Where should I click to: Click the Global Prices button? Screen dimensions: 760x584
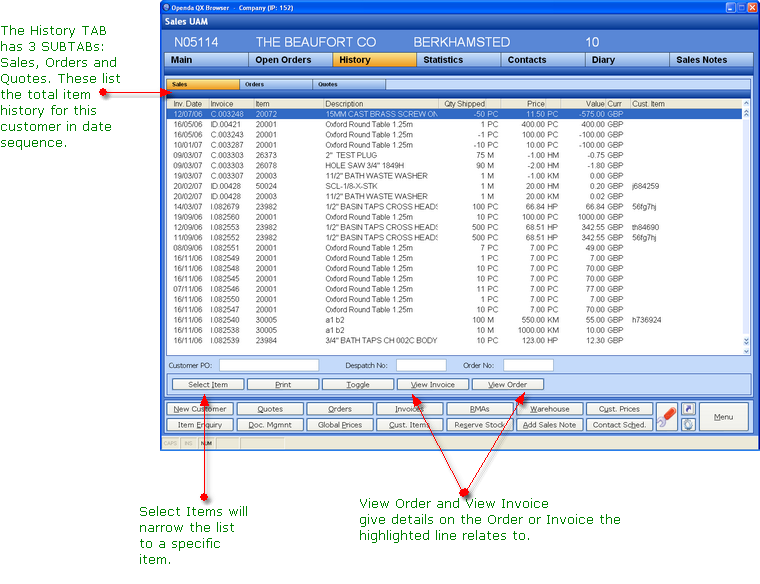click(340, 425)
